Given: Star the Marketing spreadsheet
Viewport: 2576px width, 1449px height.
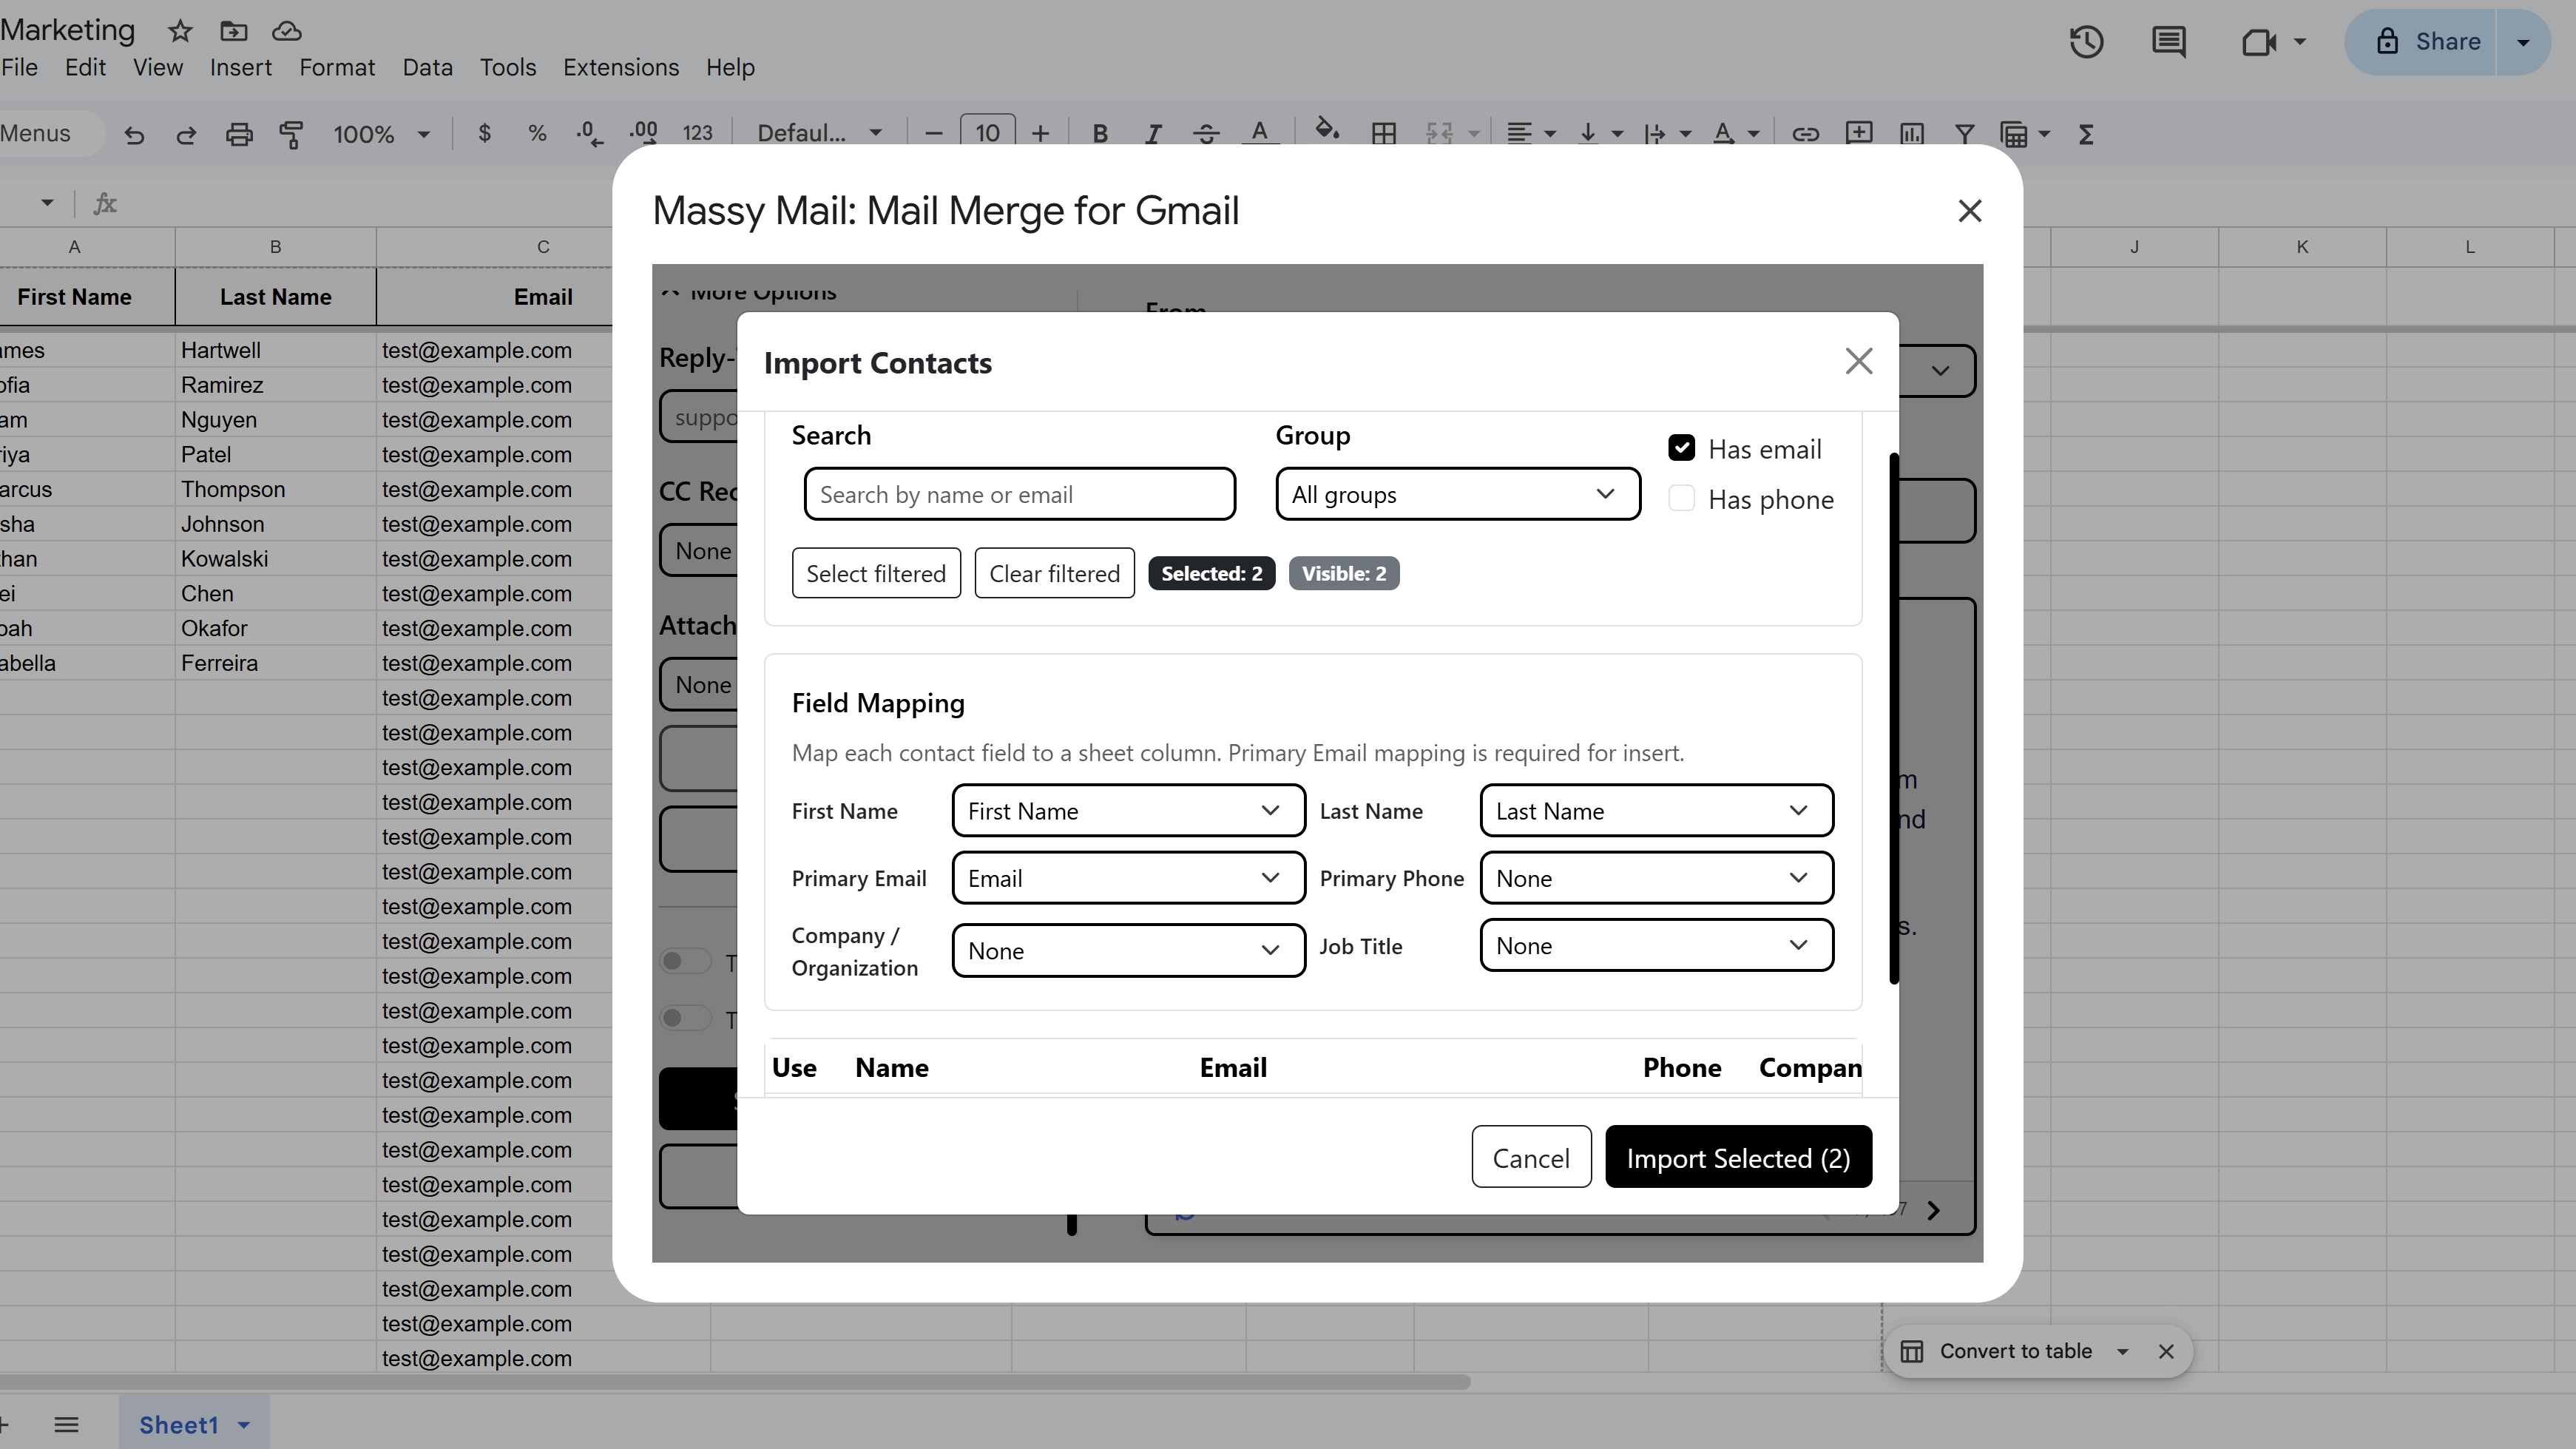Looking at the screenshot, I should [x=179, y=31].
